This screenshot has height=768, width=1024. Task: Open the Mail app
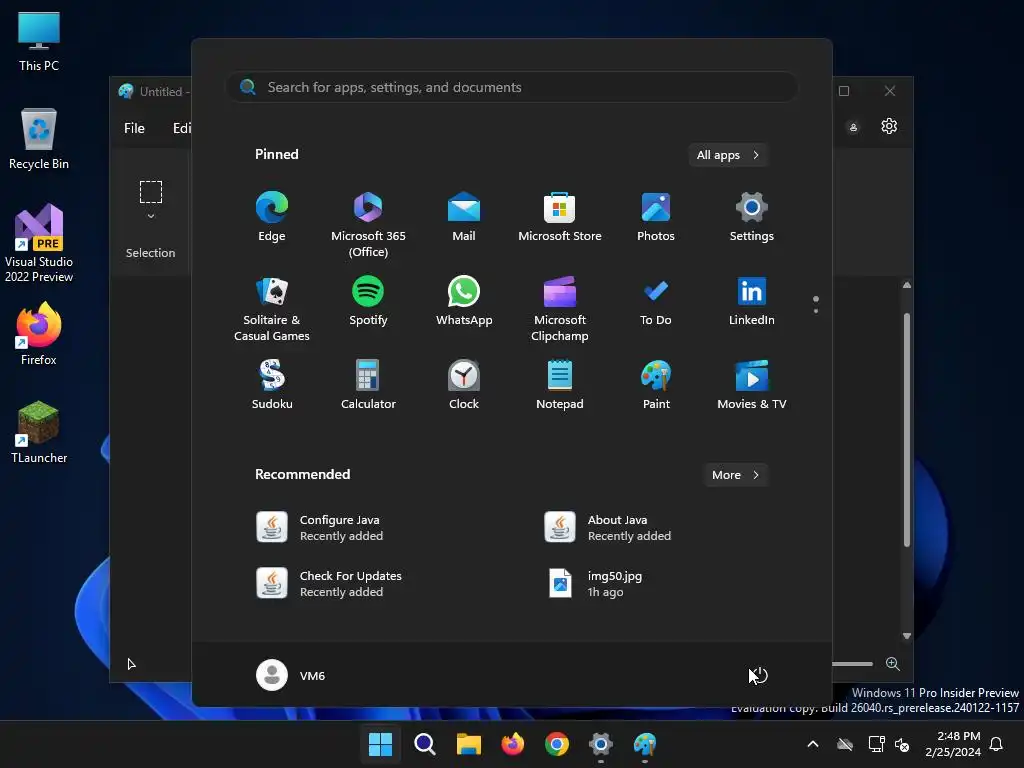464,217
